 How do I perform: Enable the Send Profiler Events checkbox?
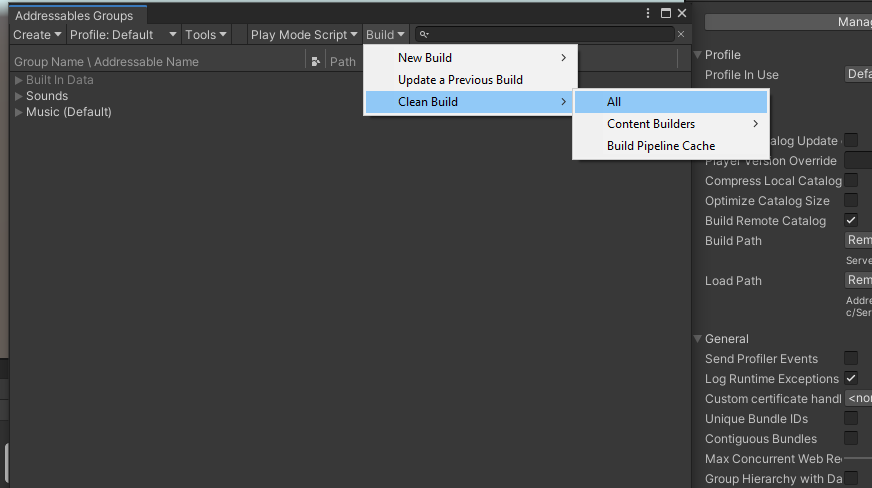[851, 358]
